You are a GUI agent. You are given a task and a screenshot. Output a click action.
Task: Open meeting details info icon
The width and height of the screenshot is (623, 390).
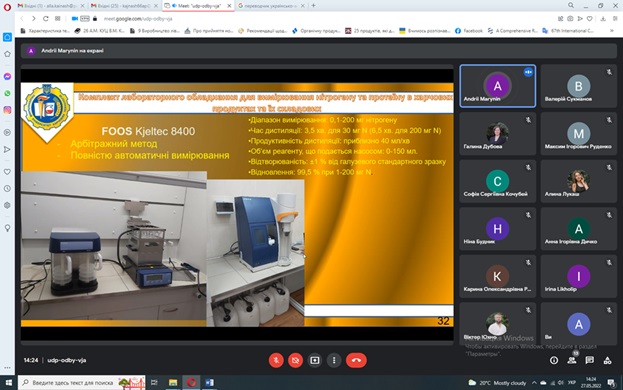[x=554, y=360]
